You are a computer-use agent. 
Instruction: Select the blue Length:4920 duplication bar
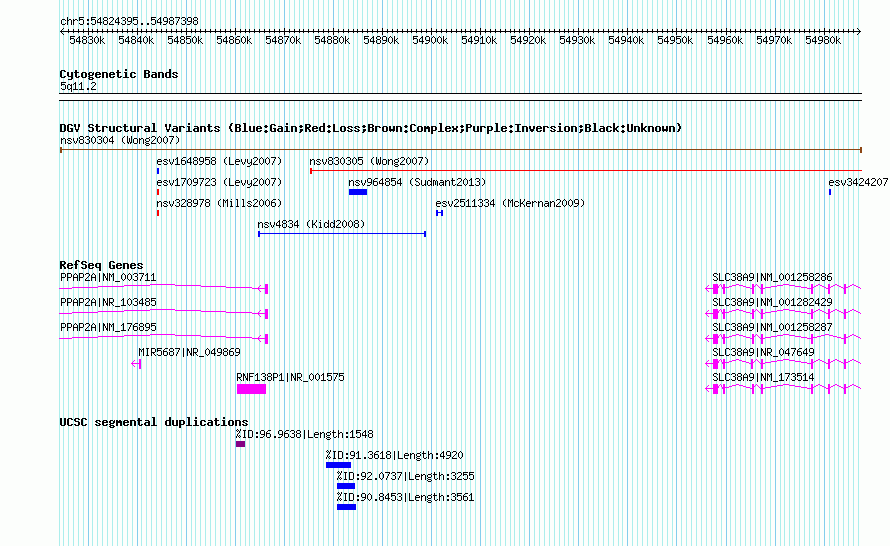338,465
